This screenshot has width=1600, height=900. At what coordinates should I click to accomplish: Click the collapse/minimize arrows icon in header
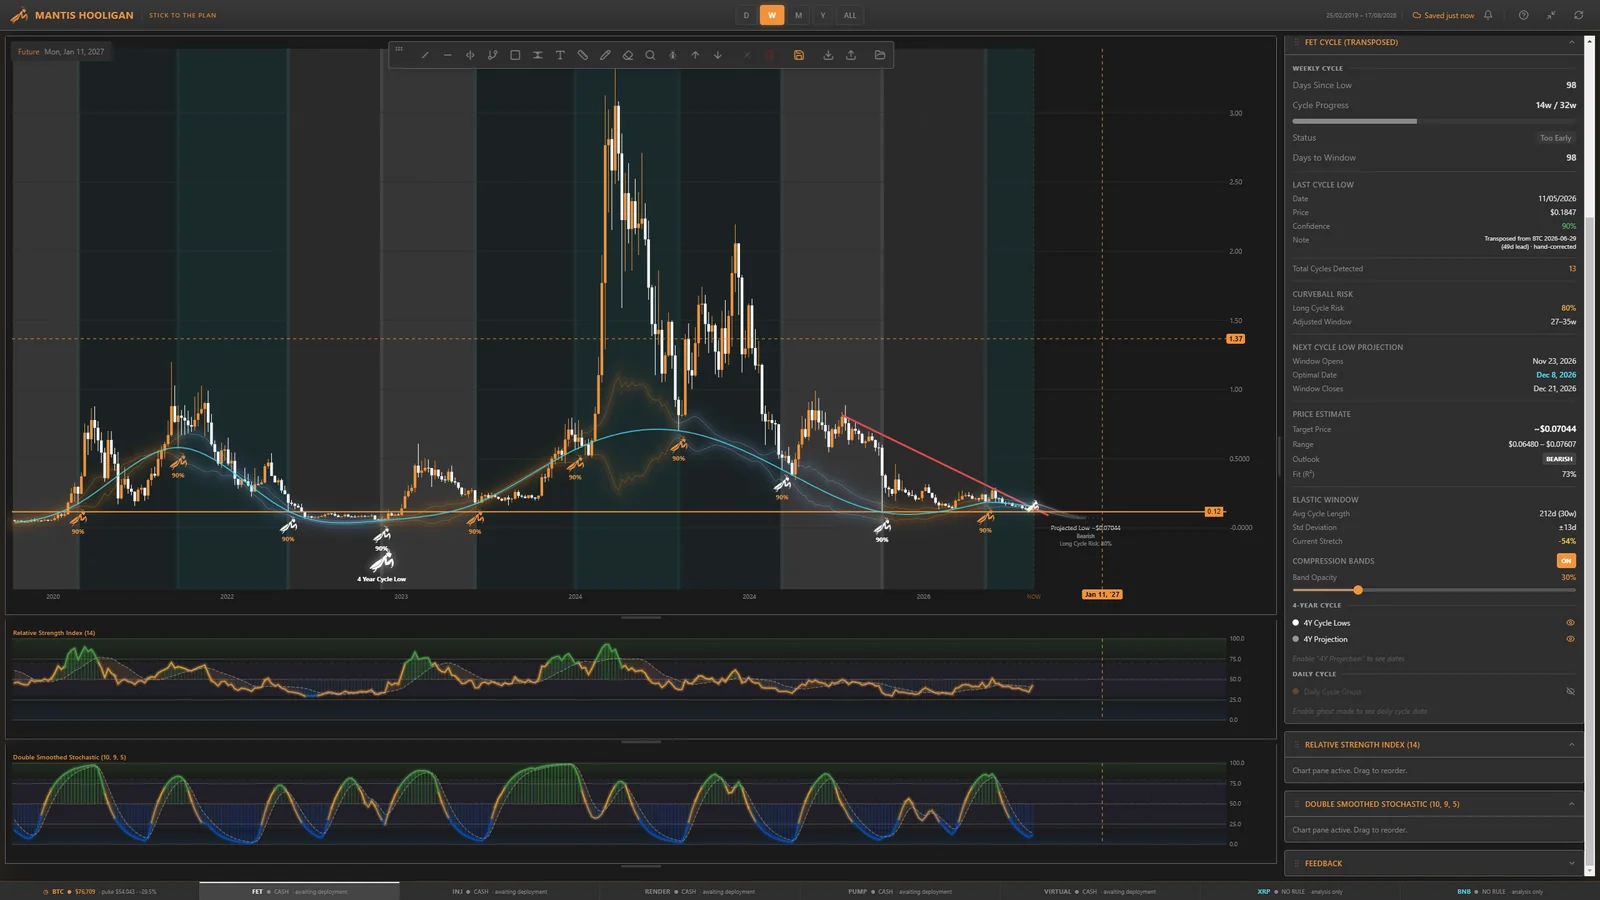1551,15
